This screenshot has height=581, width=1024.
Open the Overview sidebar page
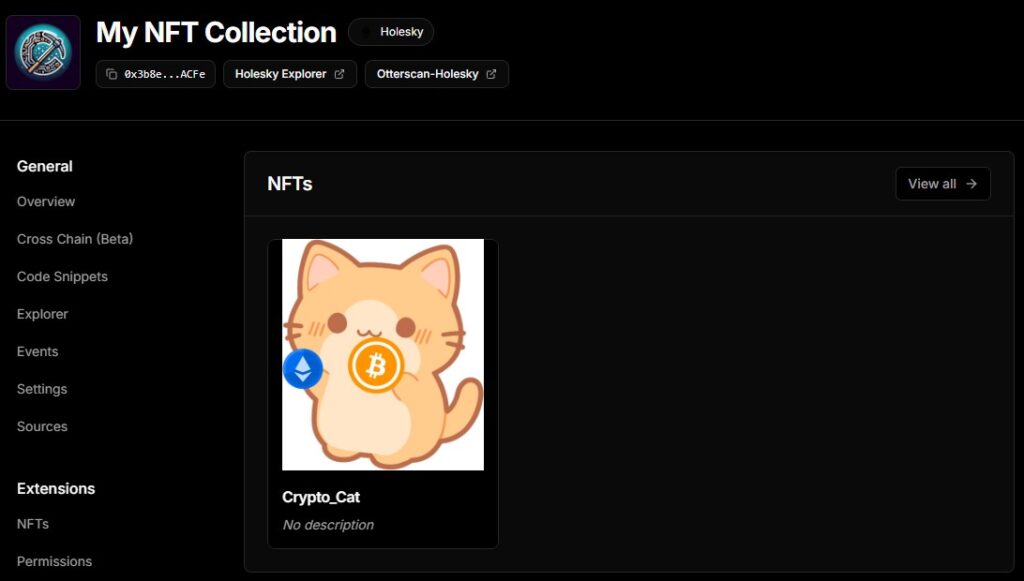click(x=46, y=202)
